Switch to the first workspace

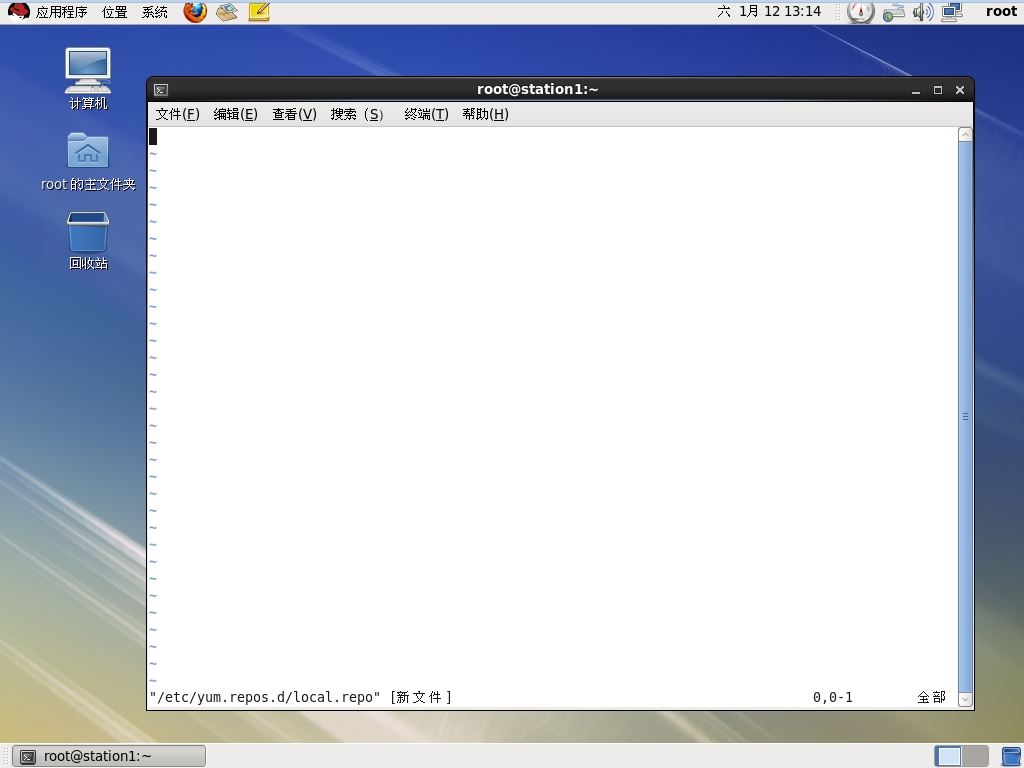[x=948, y=756]
